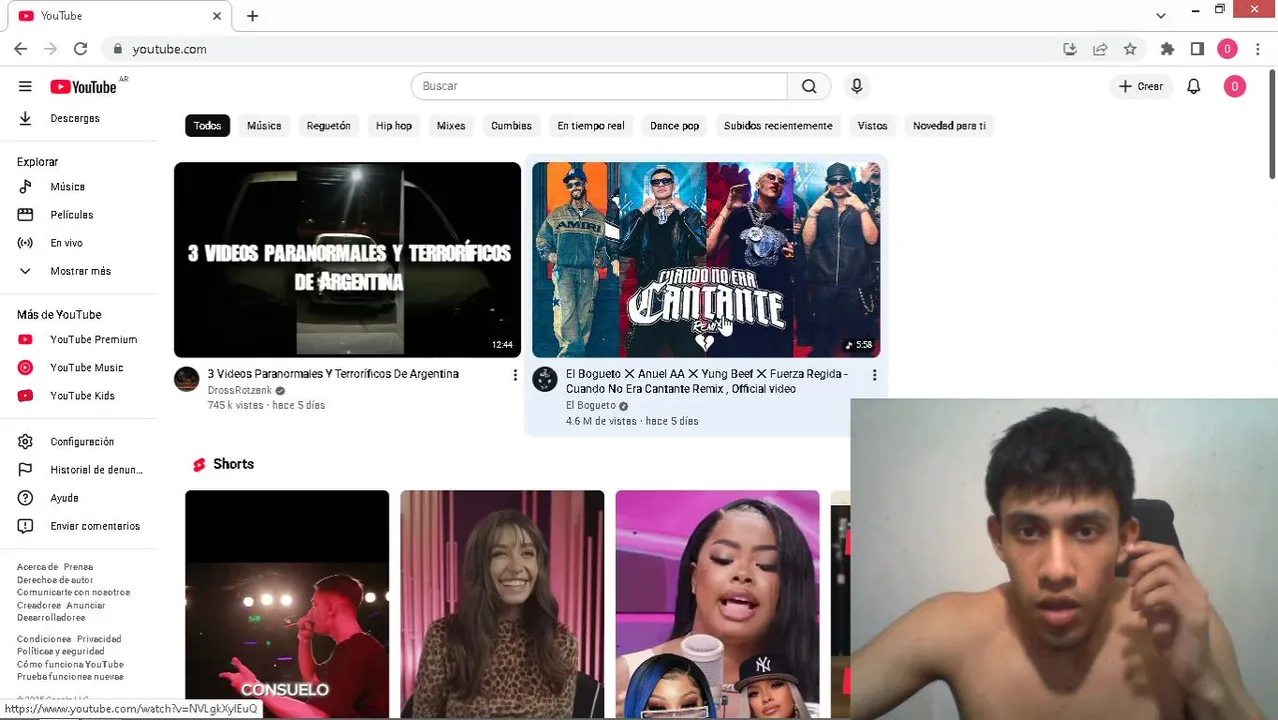Open the CONSUELO short
The image size is (1278, 720).
pos(287,604)
